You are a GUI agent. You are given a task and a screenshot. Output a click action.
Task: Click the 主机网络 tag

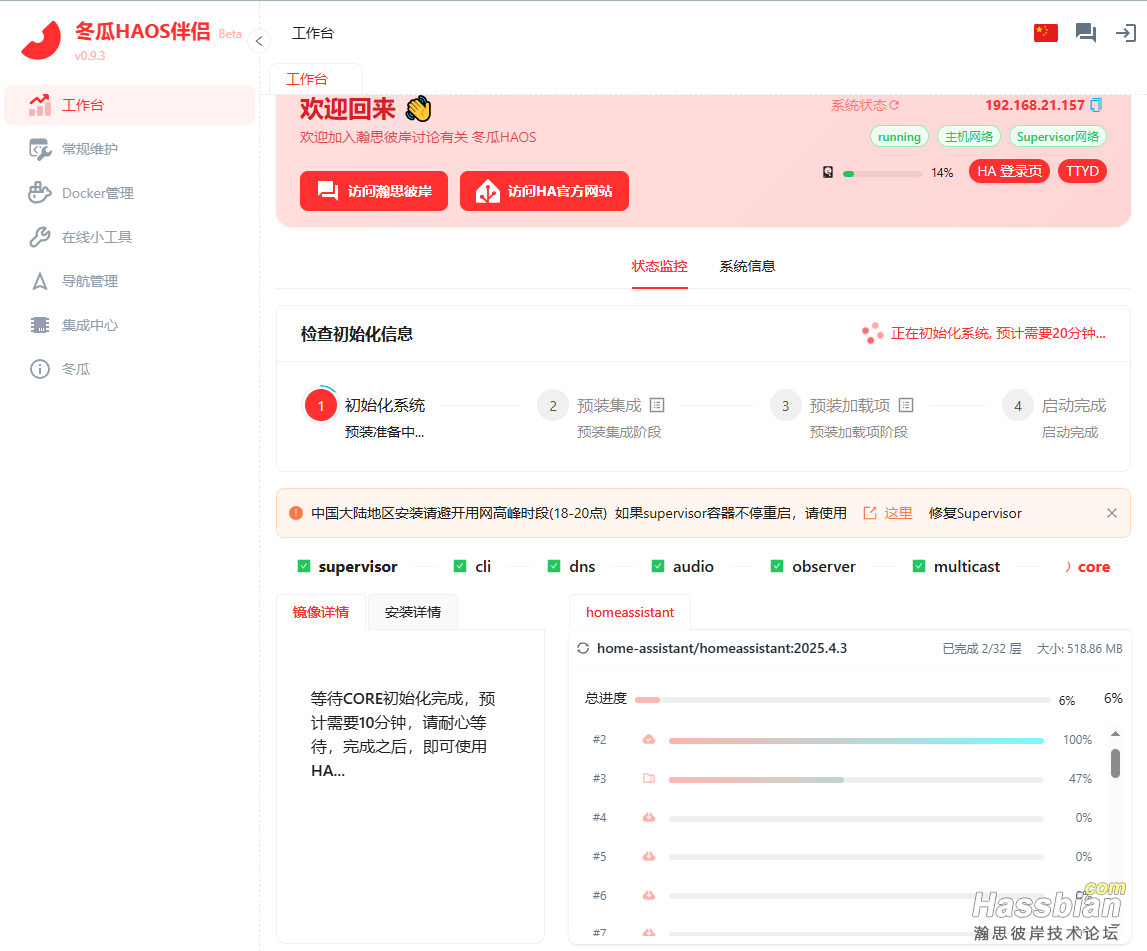(969, 137)
